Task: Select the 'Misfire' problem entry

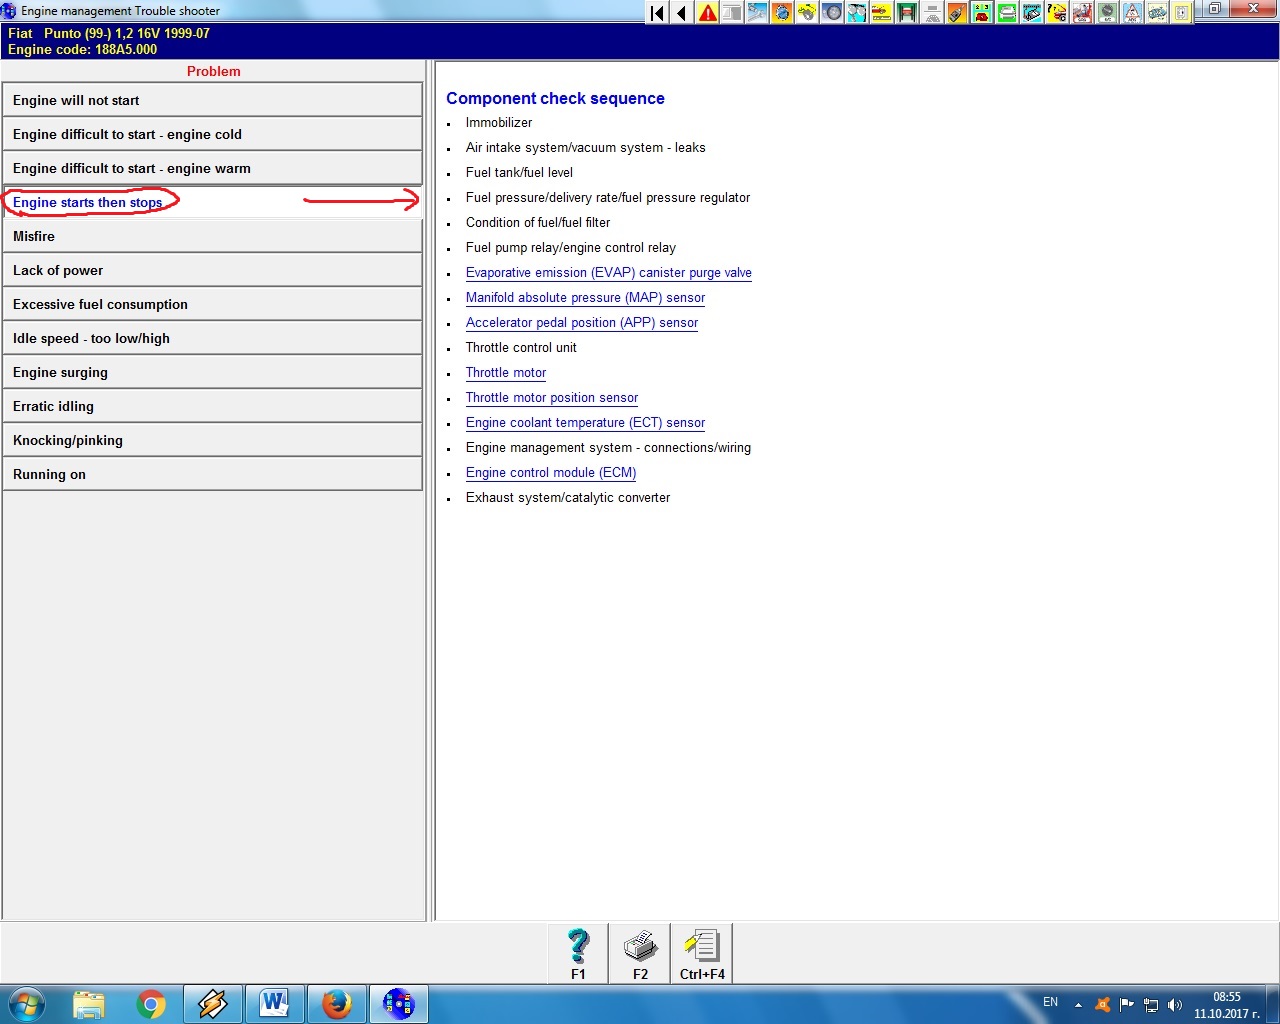Action: (x=212, y=236)
